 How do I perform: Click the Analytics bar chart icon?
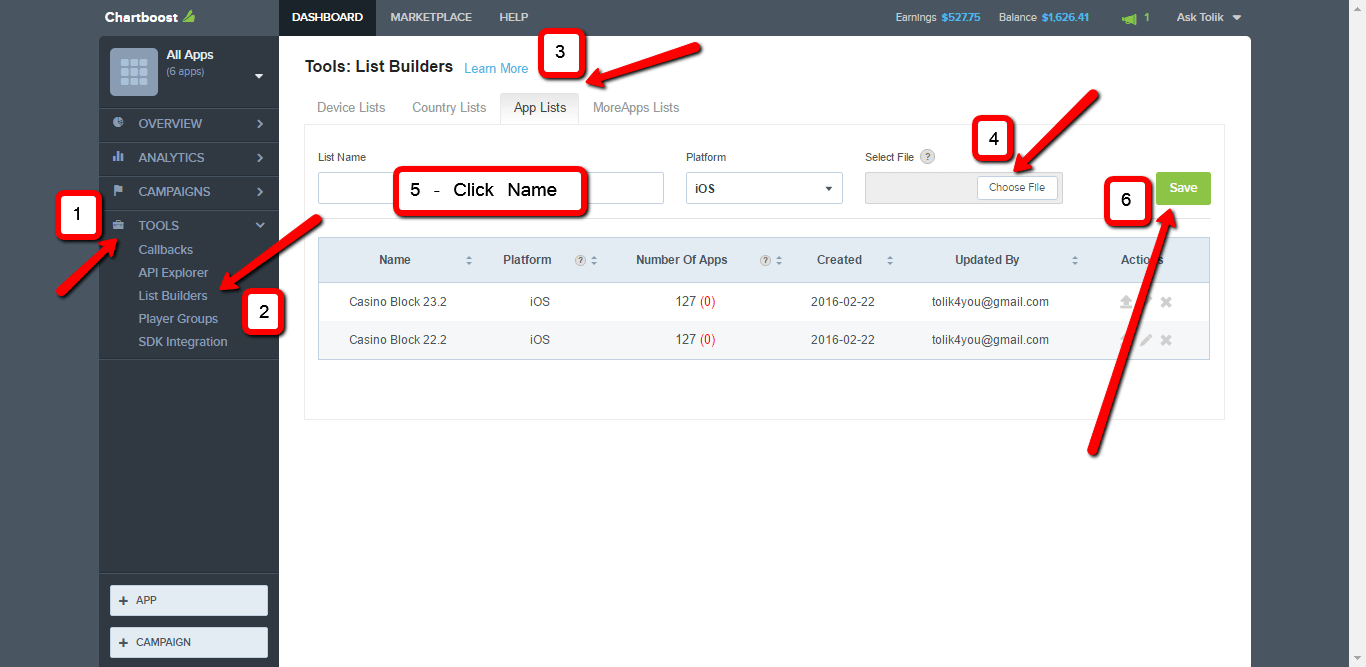coord(118,157)
